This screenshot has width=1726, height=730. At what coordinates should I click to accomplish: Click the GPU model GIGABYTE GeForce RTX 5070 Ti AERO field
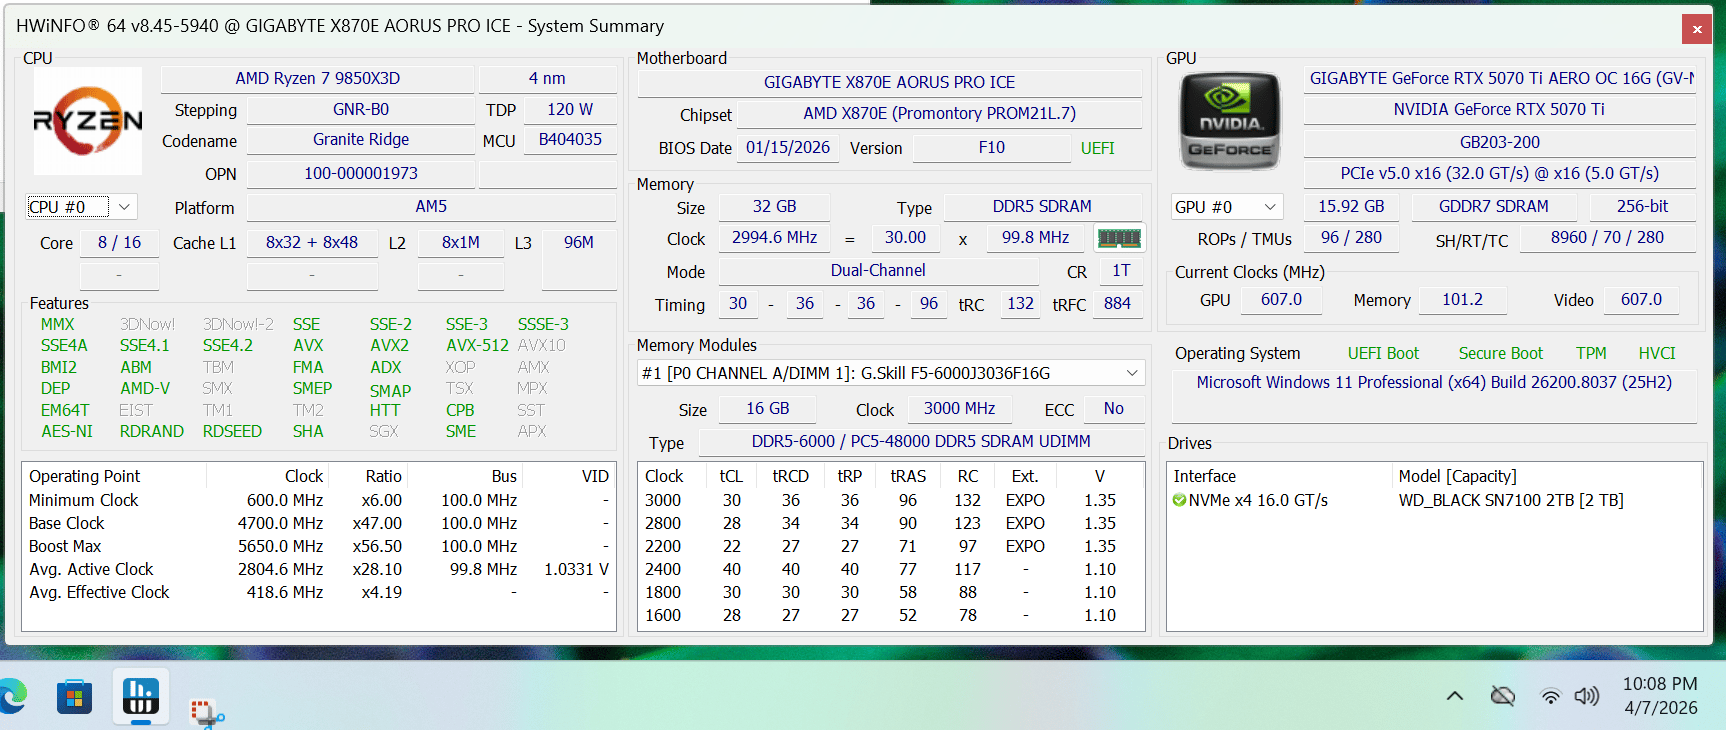[1500, 78]
